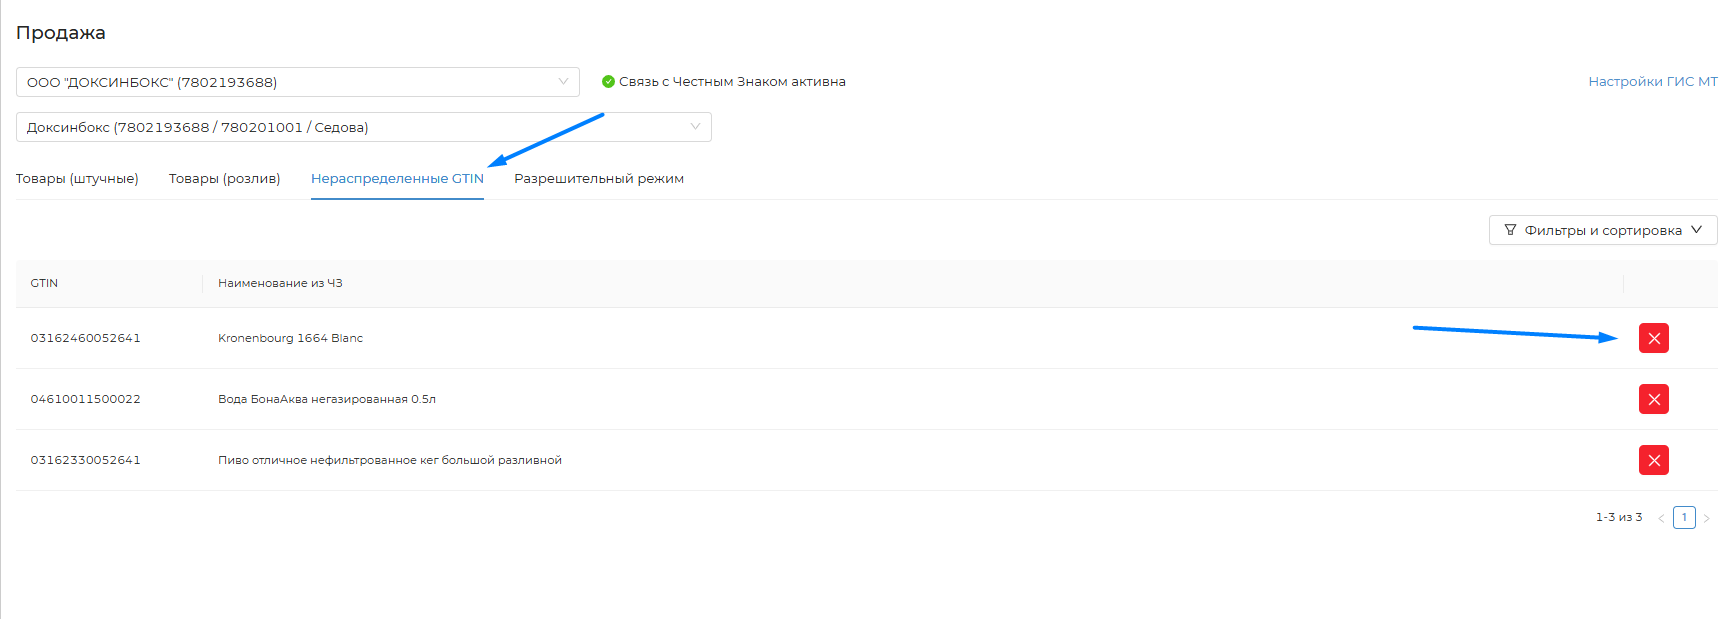Click the funnel filter icon
Image resolution: width=1732 pixels, height=619 pixels.
pos(1510,230)
